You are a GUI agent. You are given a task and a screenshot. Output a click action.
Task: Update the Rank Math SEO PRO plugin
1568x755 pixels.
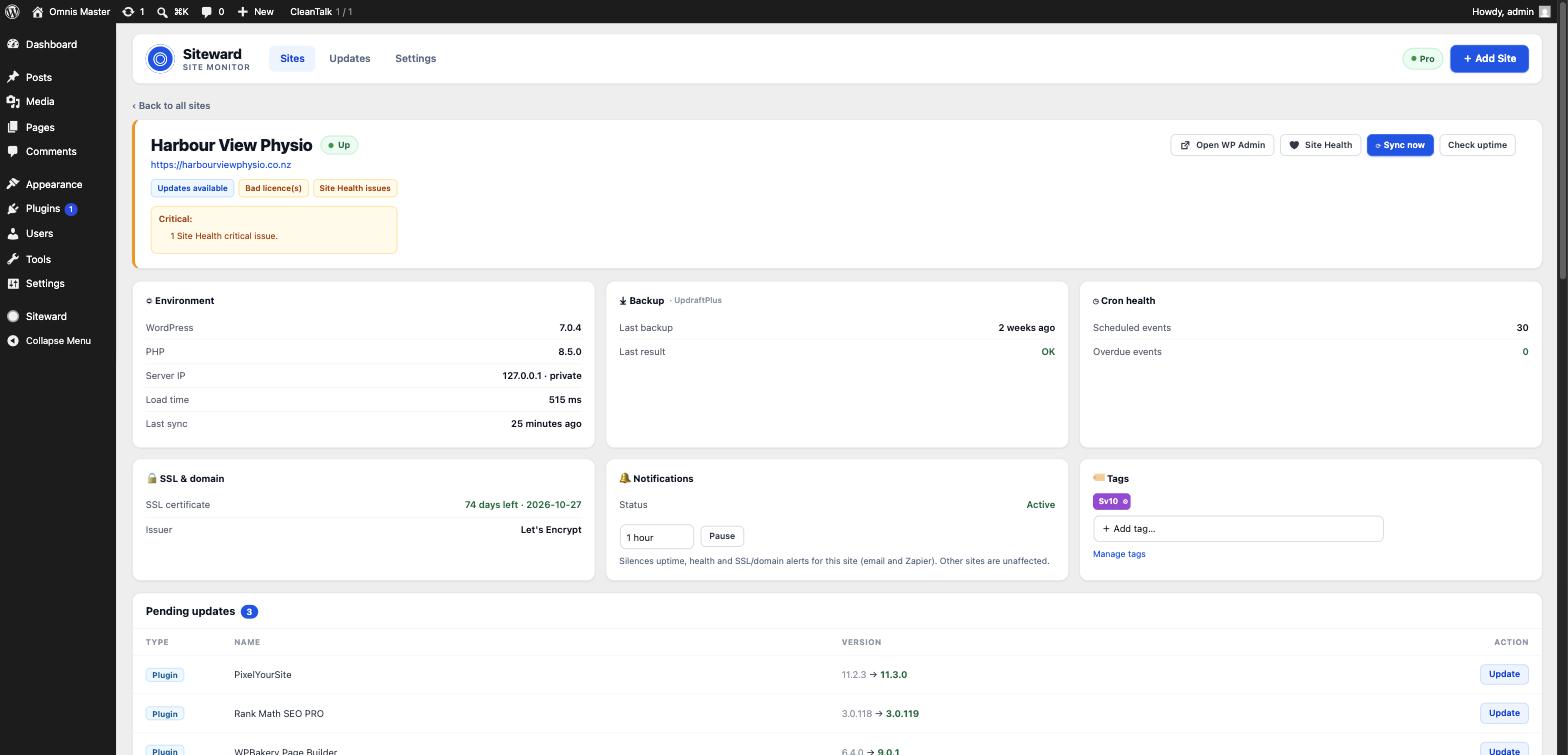click(1504, 713)
